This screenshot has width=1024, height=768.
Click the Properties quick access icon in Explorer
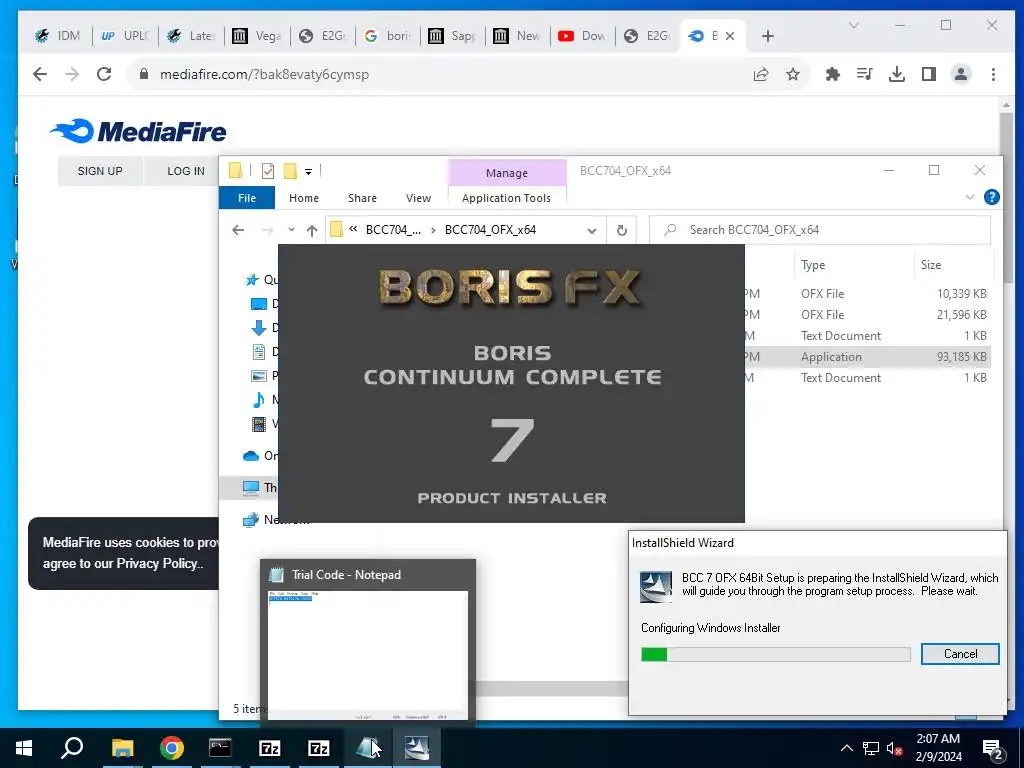pyautogui.click(x=268, y=171)
